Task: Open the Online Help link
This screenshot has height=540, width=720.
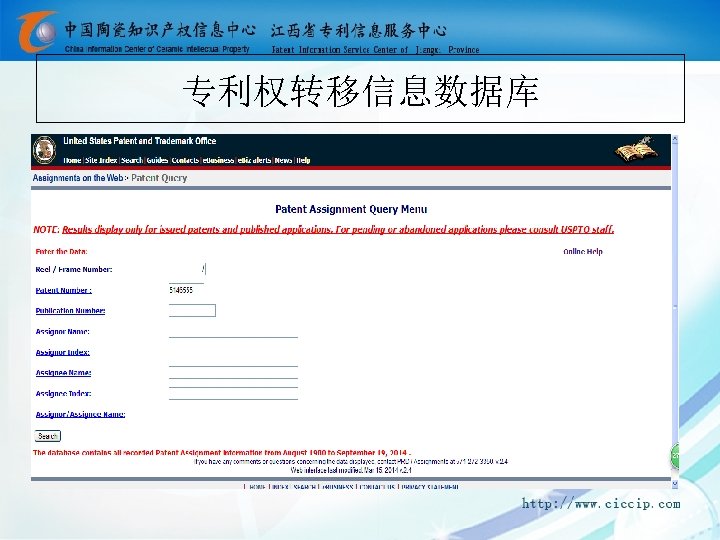Action: click(x=583, y=251)
